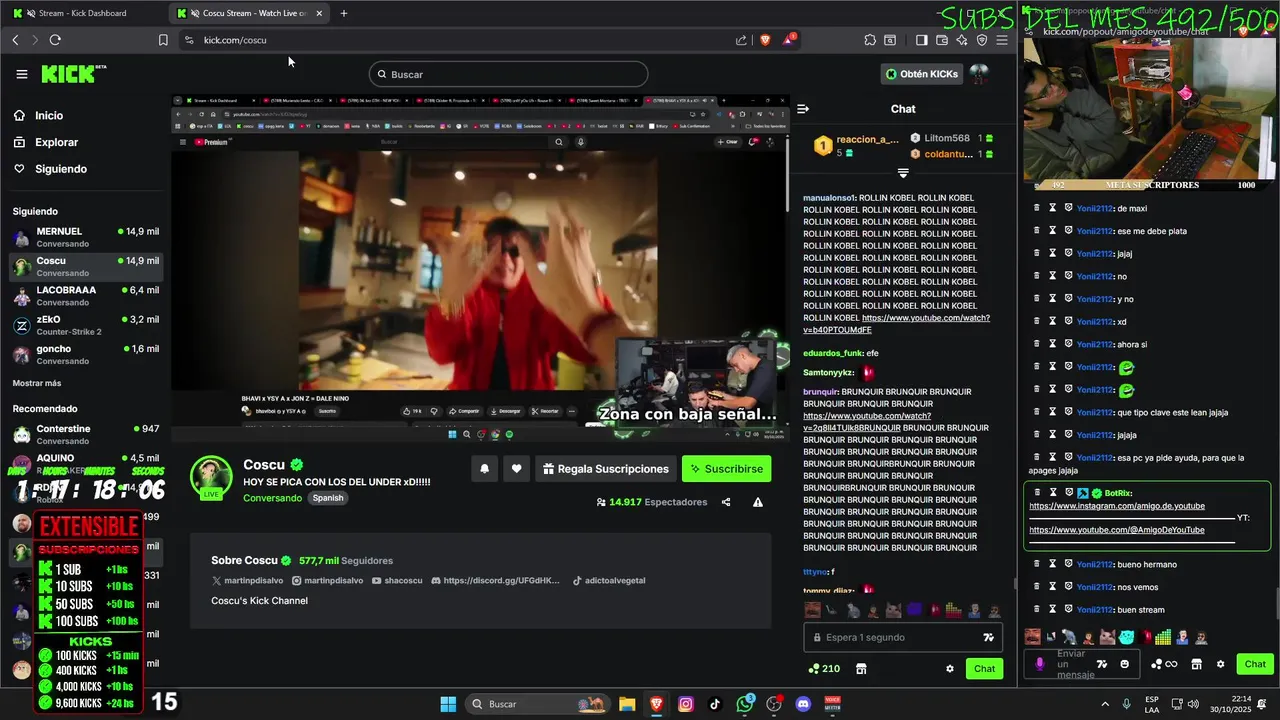Open popout chat settings gear

1220,664
